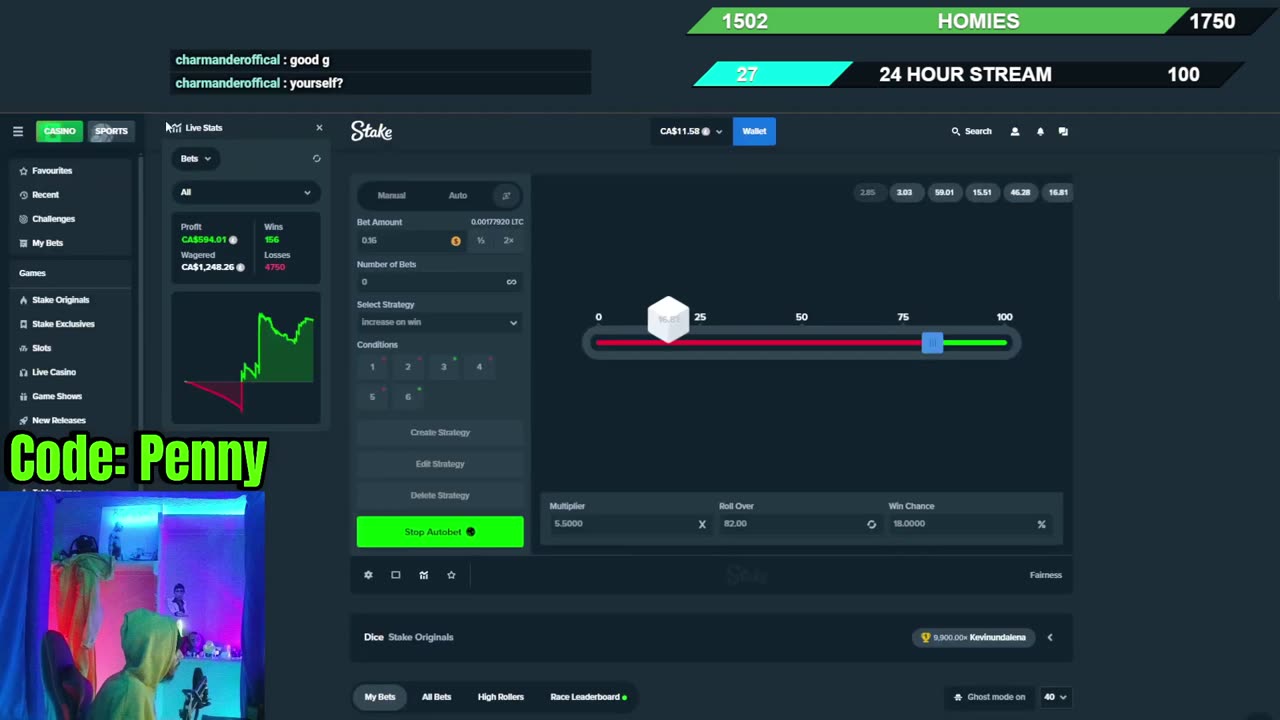The width and height of the screenshot is (1280, 720).
Task: Open the Wallet
Action: [x=754, y=131]
